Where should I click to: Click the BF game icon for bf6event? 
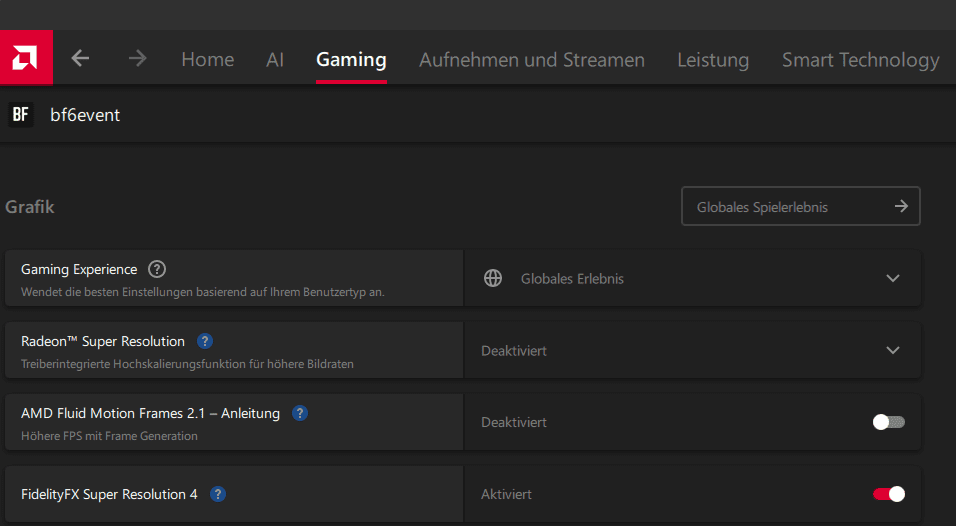point(21,115)
